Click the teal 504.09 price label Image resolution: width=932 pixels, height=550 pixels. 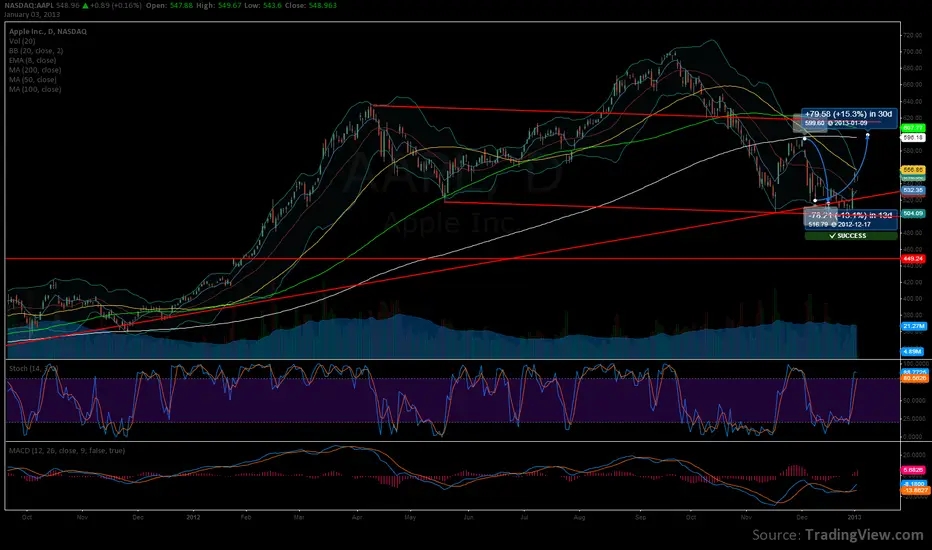click(913, 213)
